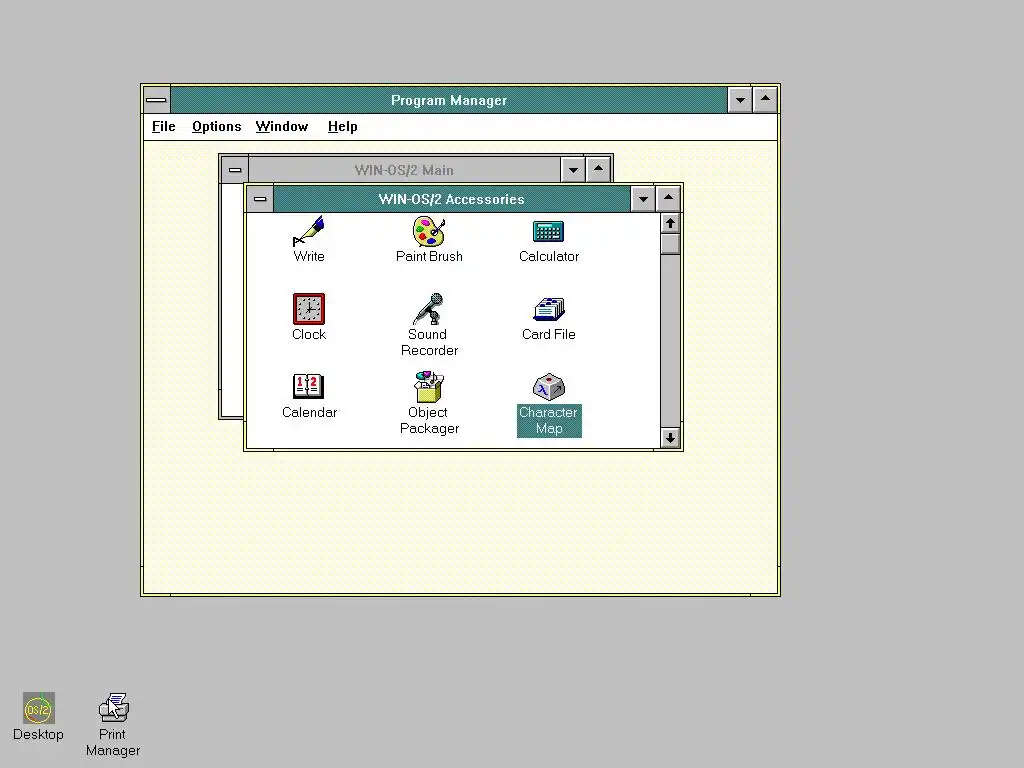Screen dimensions: 1024x768
Task: Minimize the WIN-OS/2 Main window
Action: point(573,170)
